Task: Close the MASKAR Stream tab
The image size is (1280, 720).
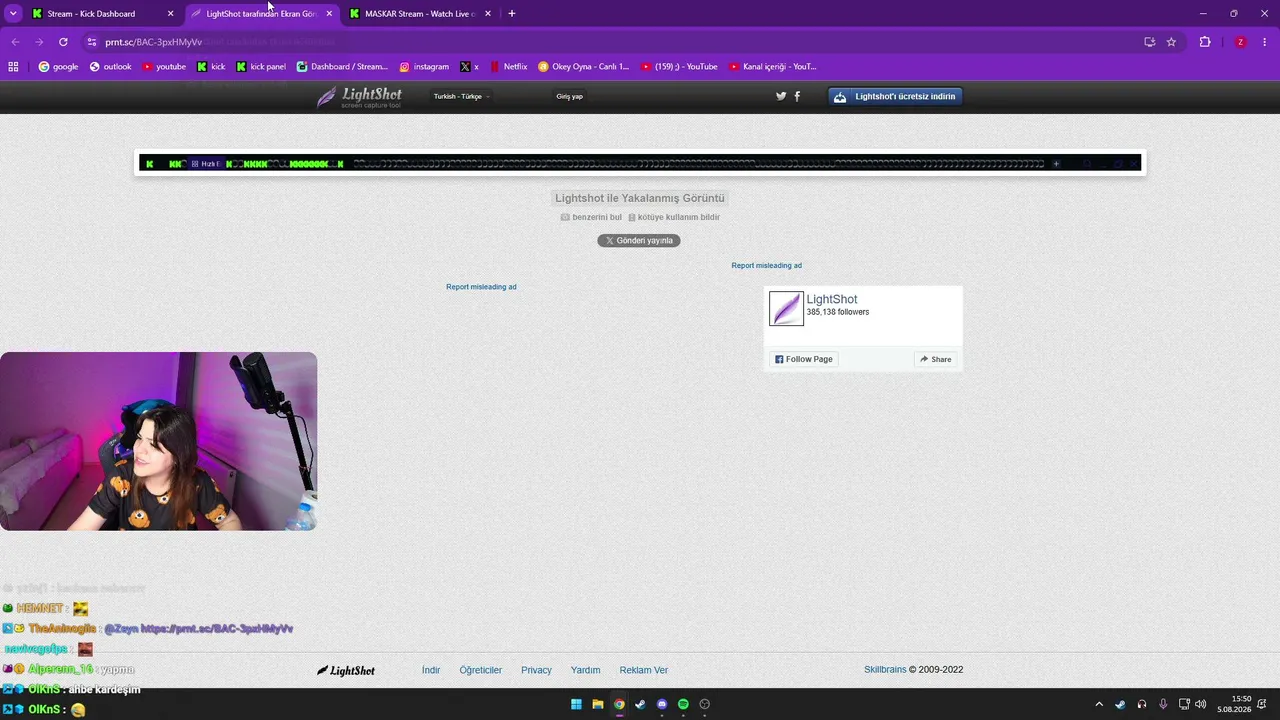Action: pyautogui.click(x=488, y=14)
